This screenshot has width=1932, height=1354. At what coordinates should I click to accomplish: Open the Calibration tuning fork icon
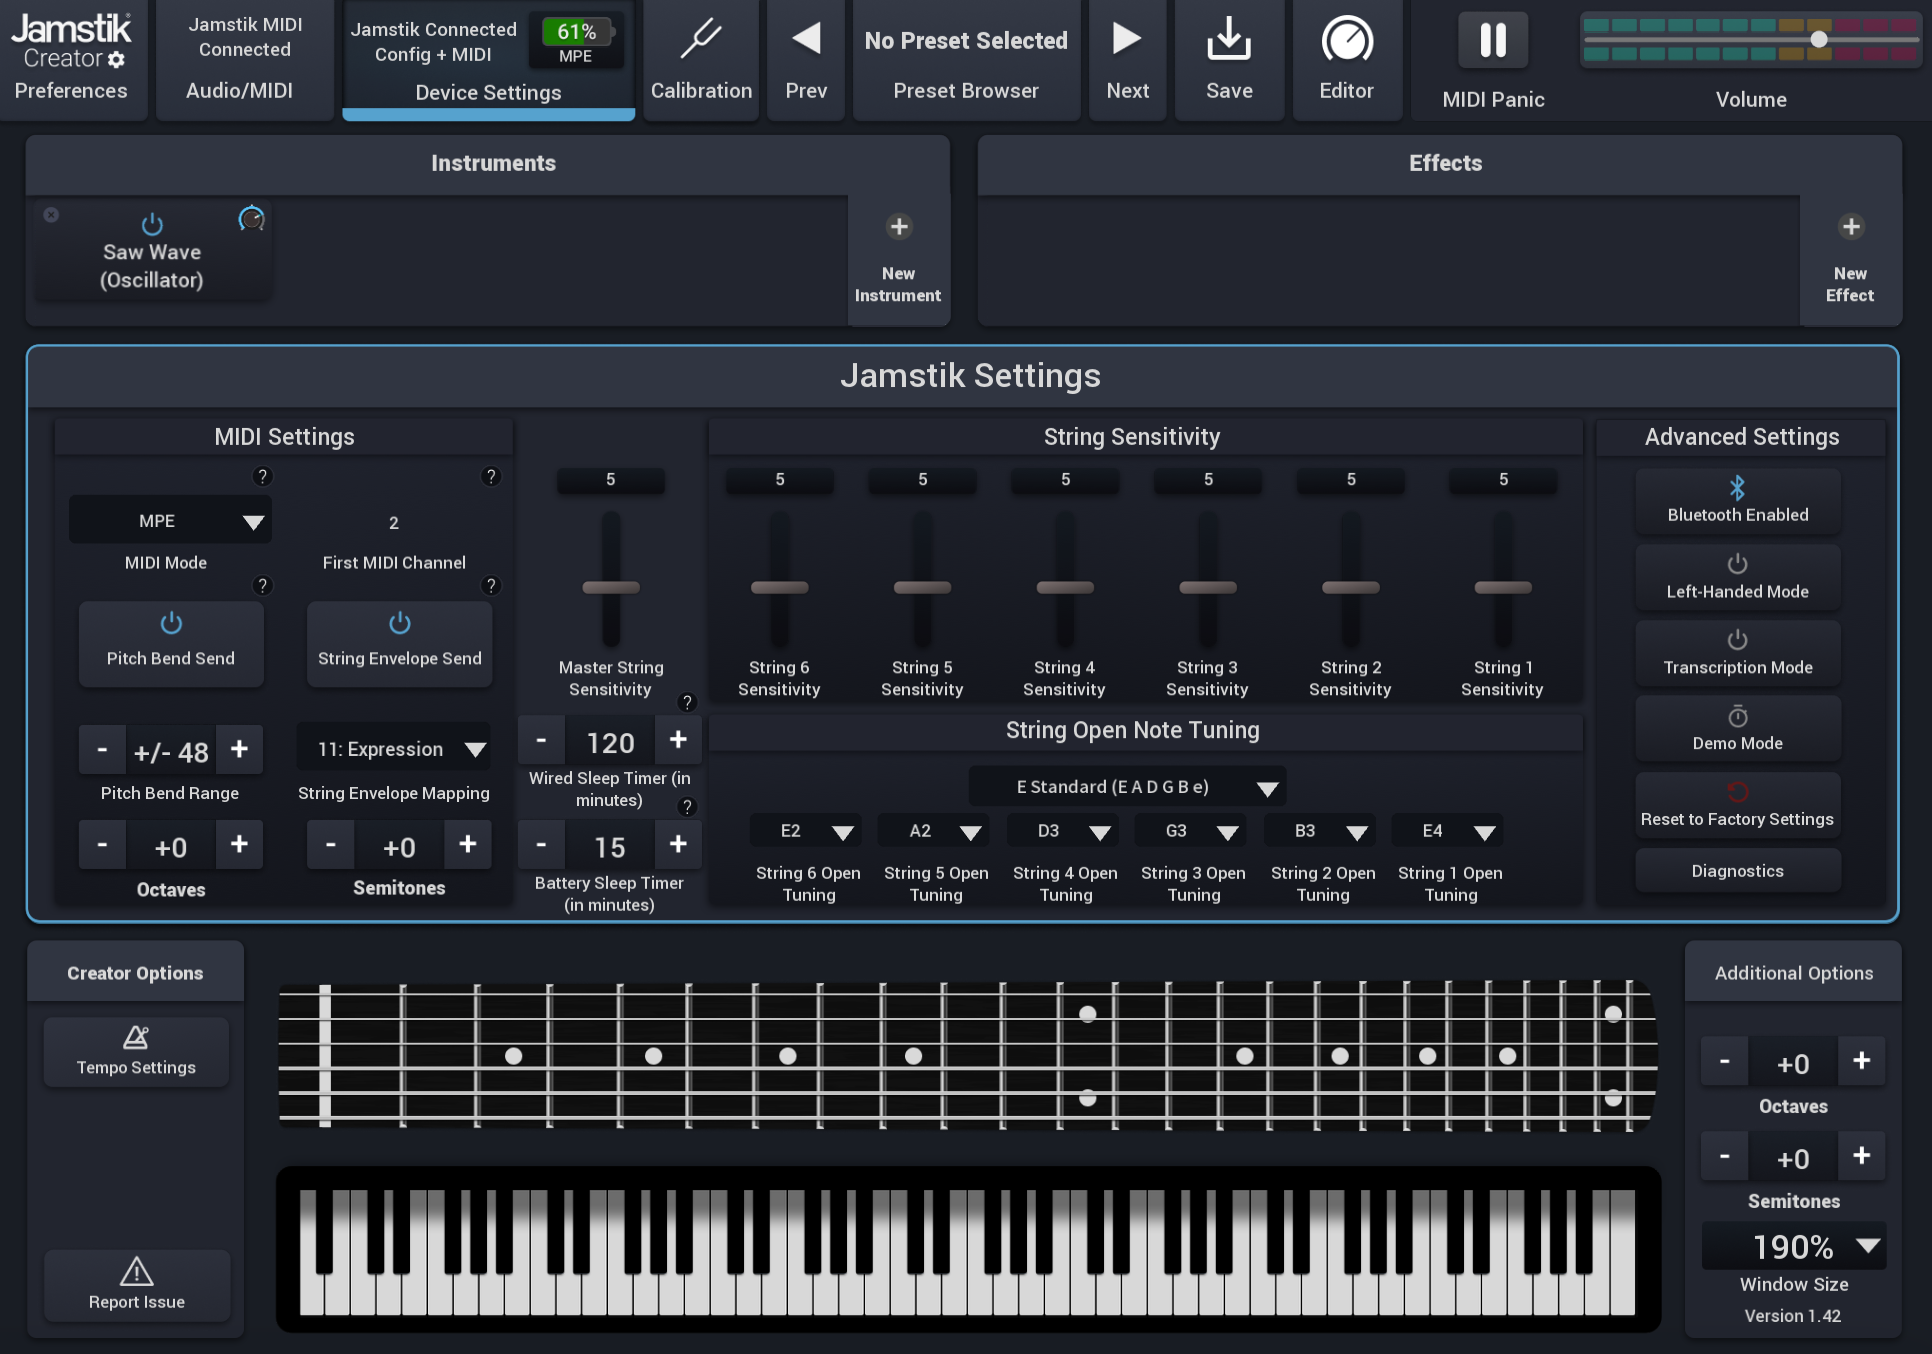point(701,40)
